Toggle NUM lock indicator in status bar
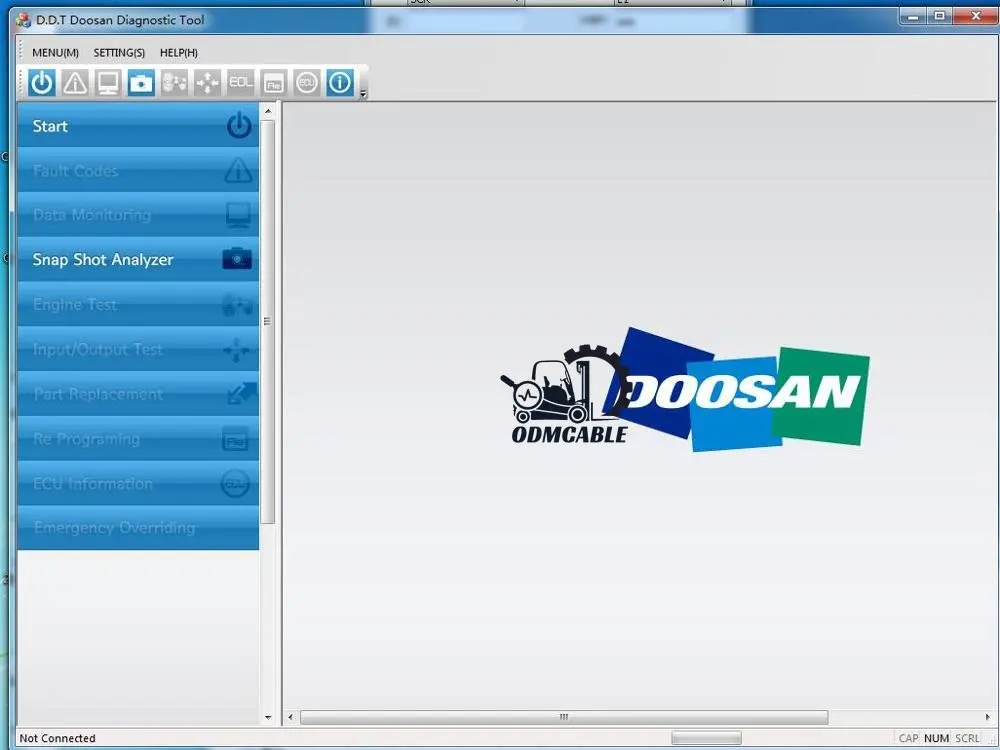This screenshot has height=750, width=1000. tap(936, 738)
